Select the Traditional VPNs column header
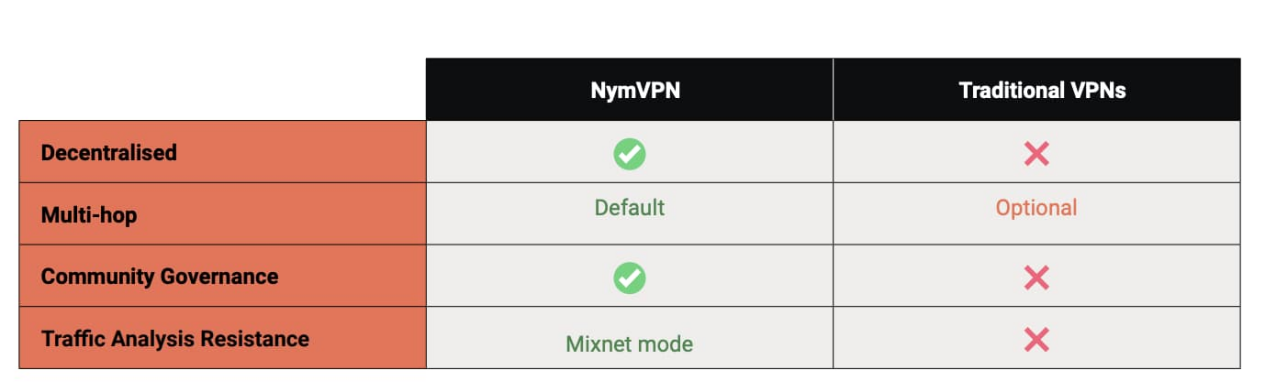 click(x=1037, y=90)
